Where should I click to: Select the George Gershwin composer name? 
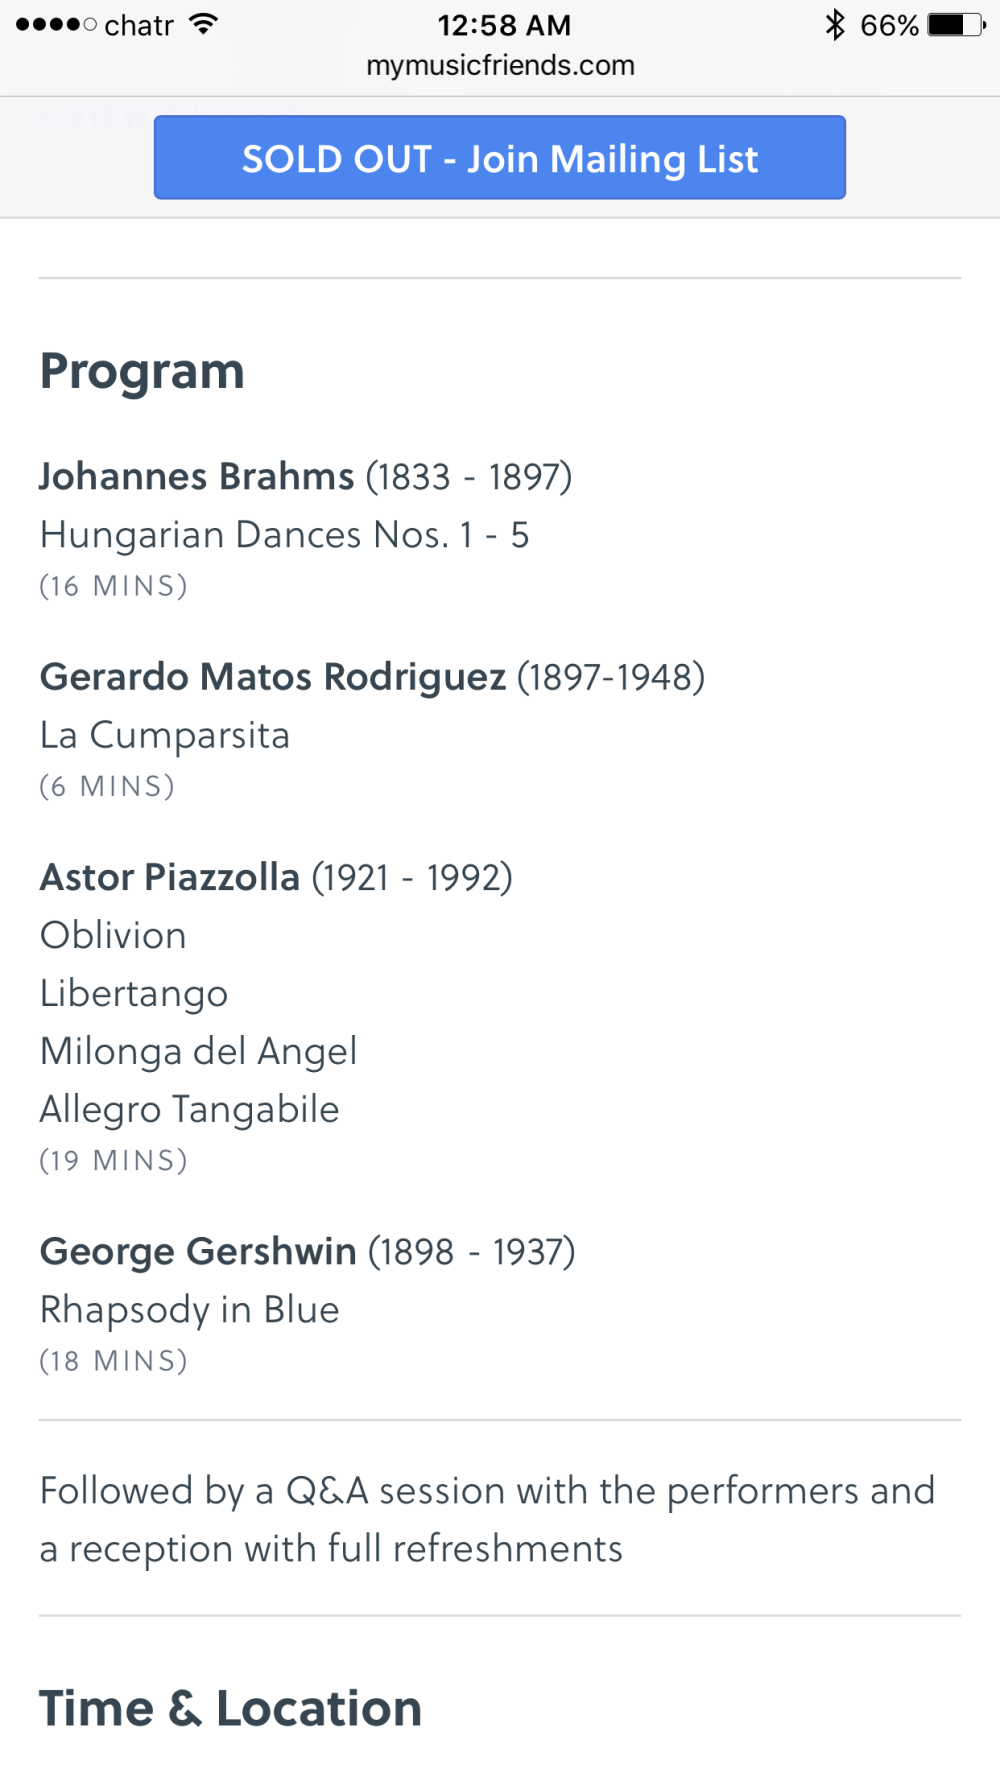click(198, 1251)
